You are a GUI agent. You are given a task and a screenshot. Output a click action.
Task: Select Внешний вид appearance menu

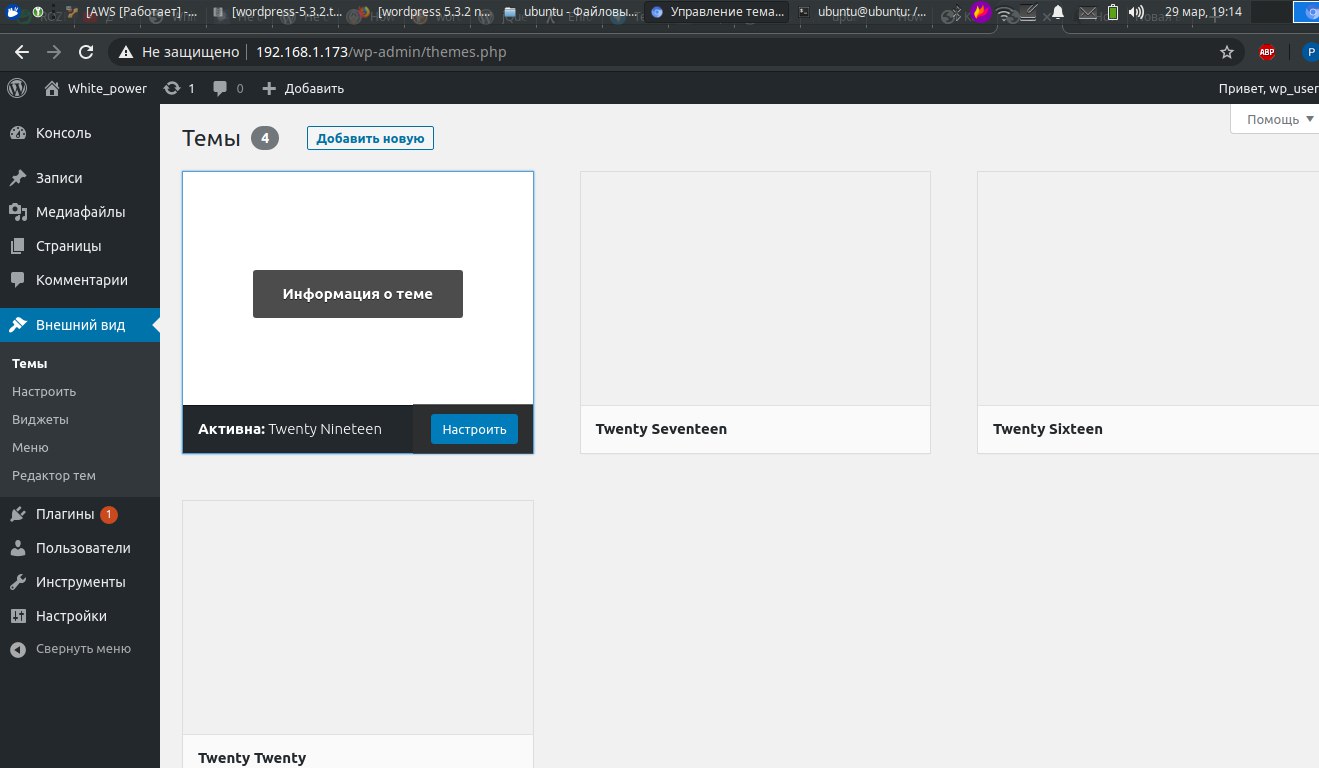(80, 325)
